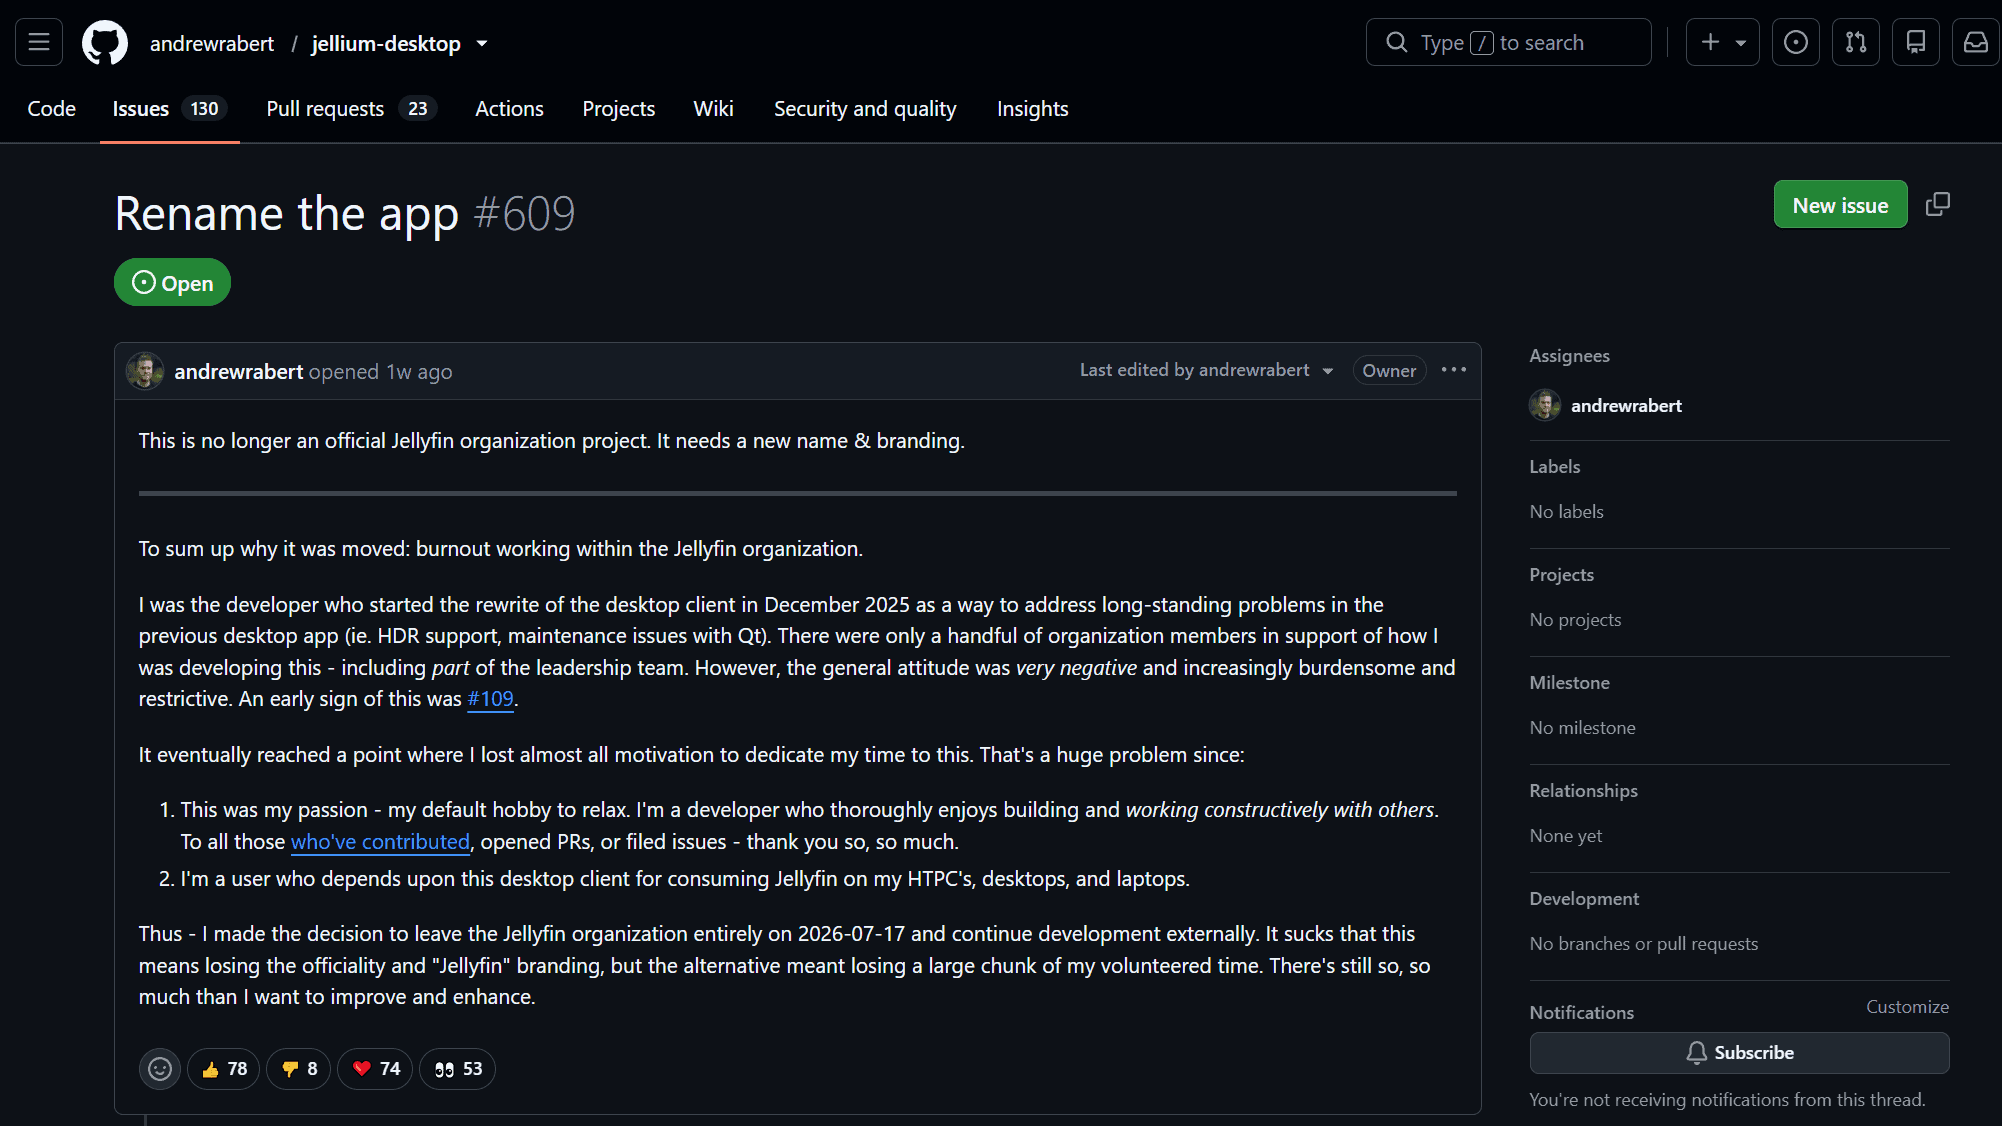
Task: Click the Rename the app issue title
Action: coord(287,214)
